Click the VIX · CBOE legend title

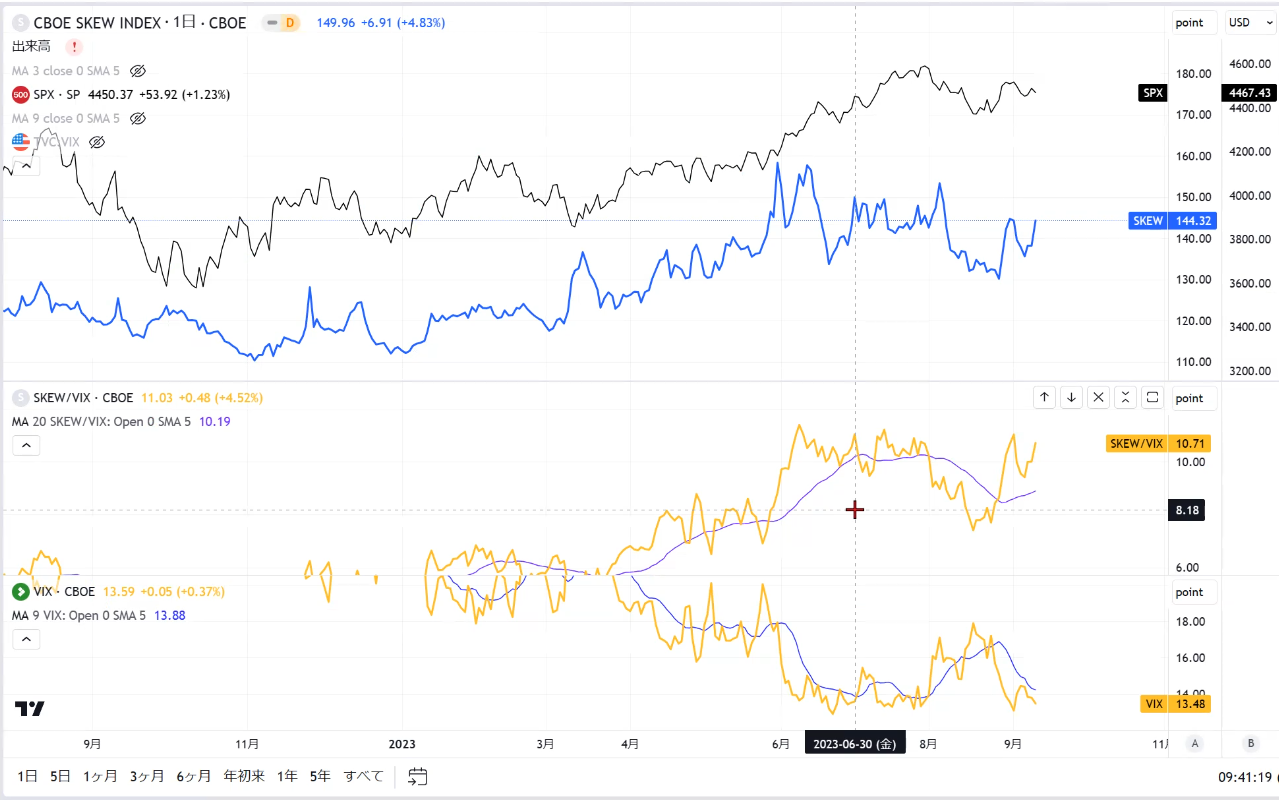(65, 592)
